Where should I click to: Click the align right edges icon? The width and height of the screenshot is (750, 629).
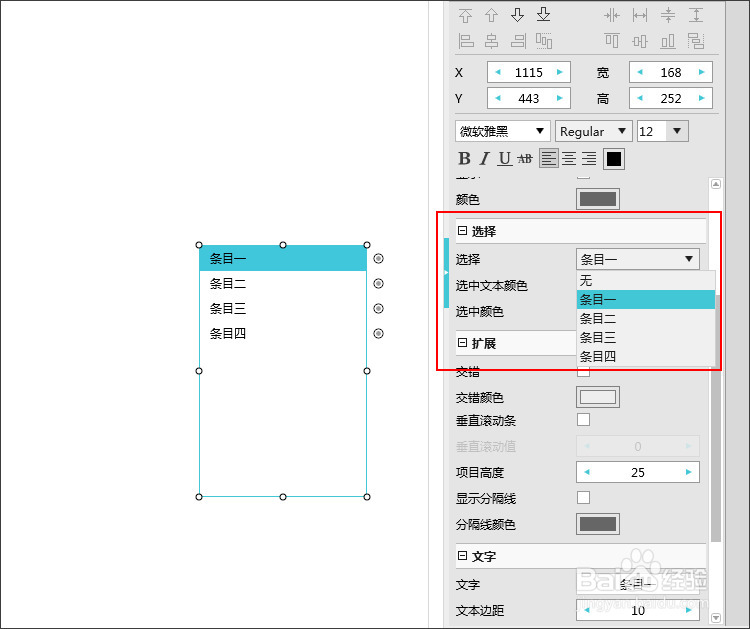tap(518, 41)
